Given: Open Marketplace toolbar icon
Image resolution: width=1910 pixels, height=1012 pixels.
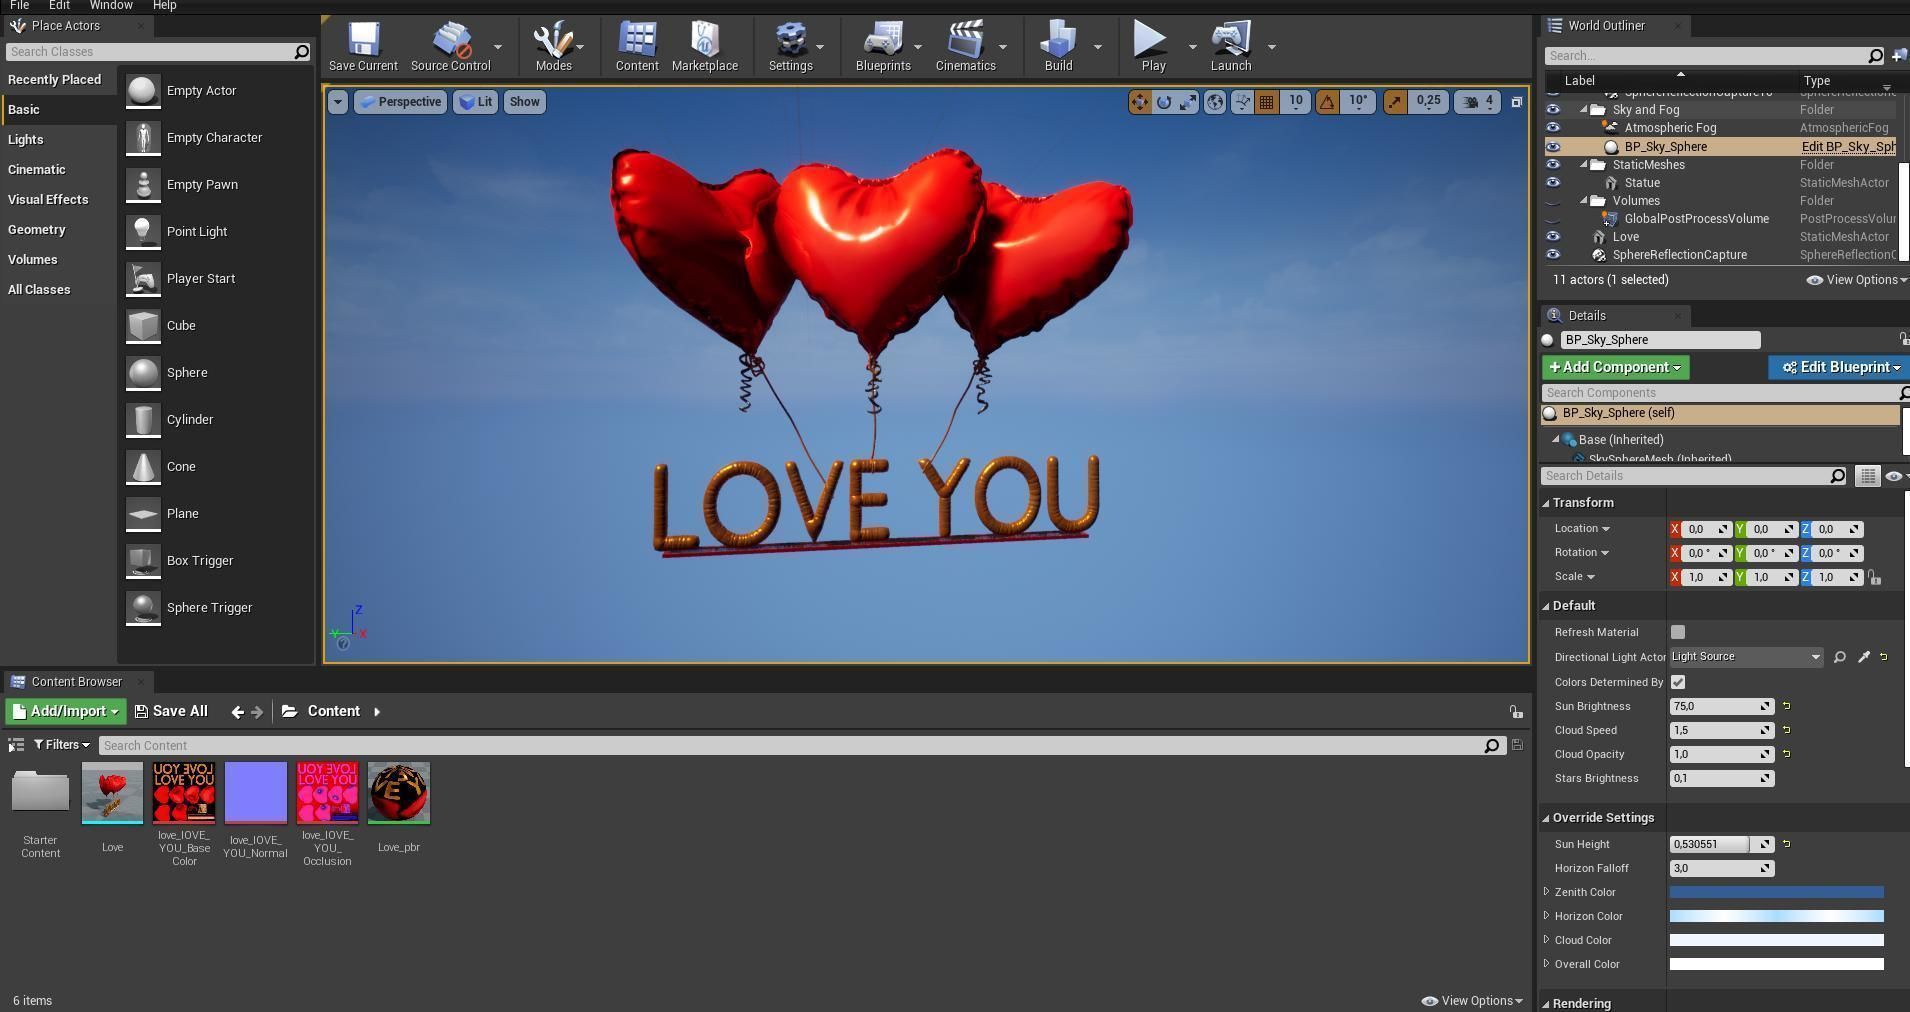Looking at the screenshot, I should pyautogui.click(x=705, y=46).
